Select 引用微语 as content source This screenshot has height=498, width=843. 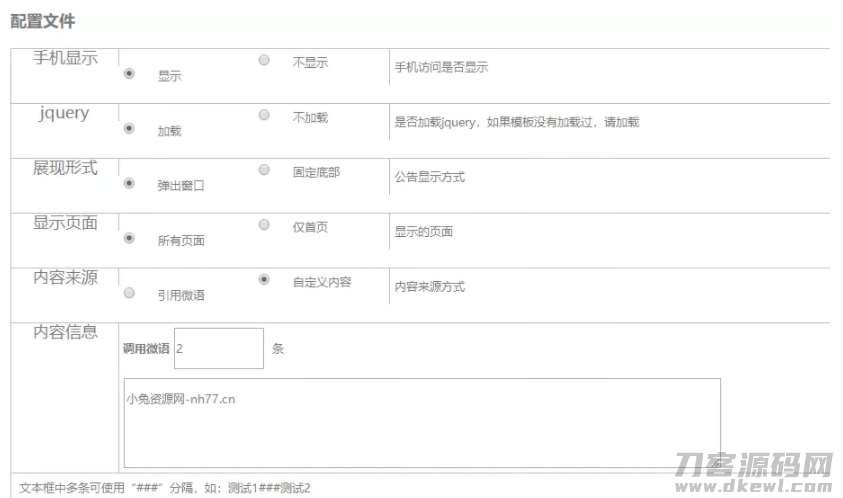[129, 293]
